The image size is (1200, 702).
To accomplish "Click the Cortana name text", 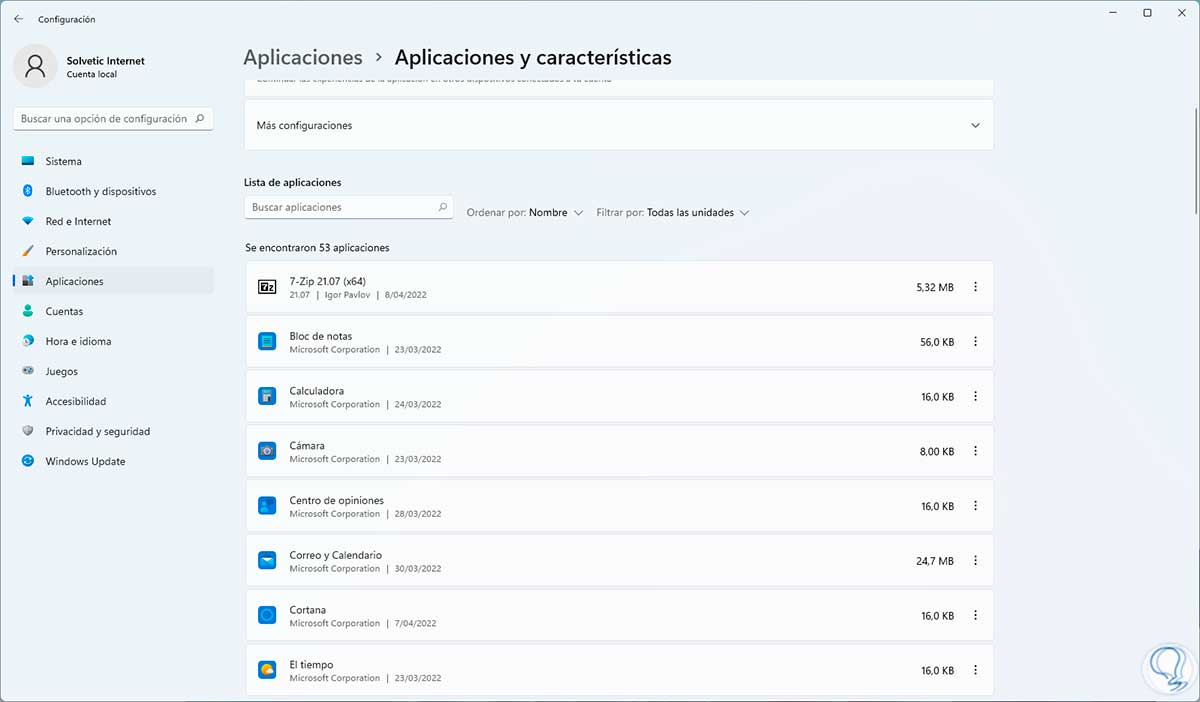I will click(307, 610).
